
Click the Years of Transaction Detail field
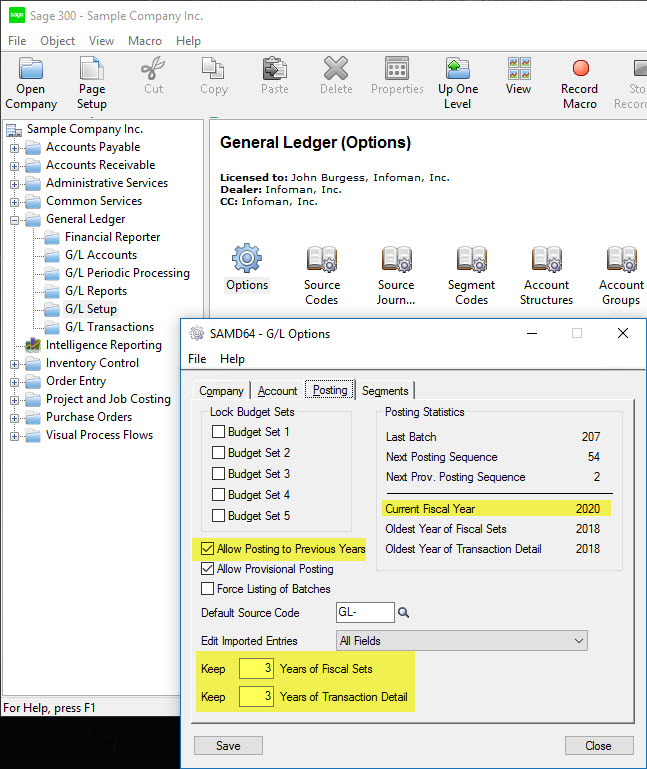coord(256,696)
